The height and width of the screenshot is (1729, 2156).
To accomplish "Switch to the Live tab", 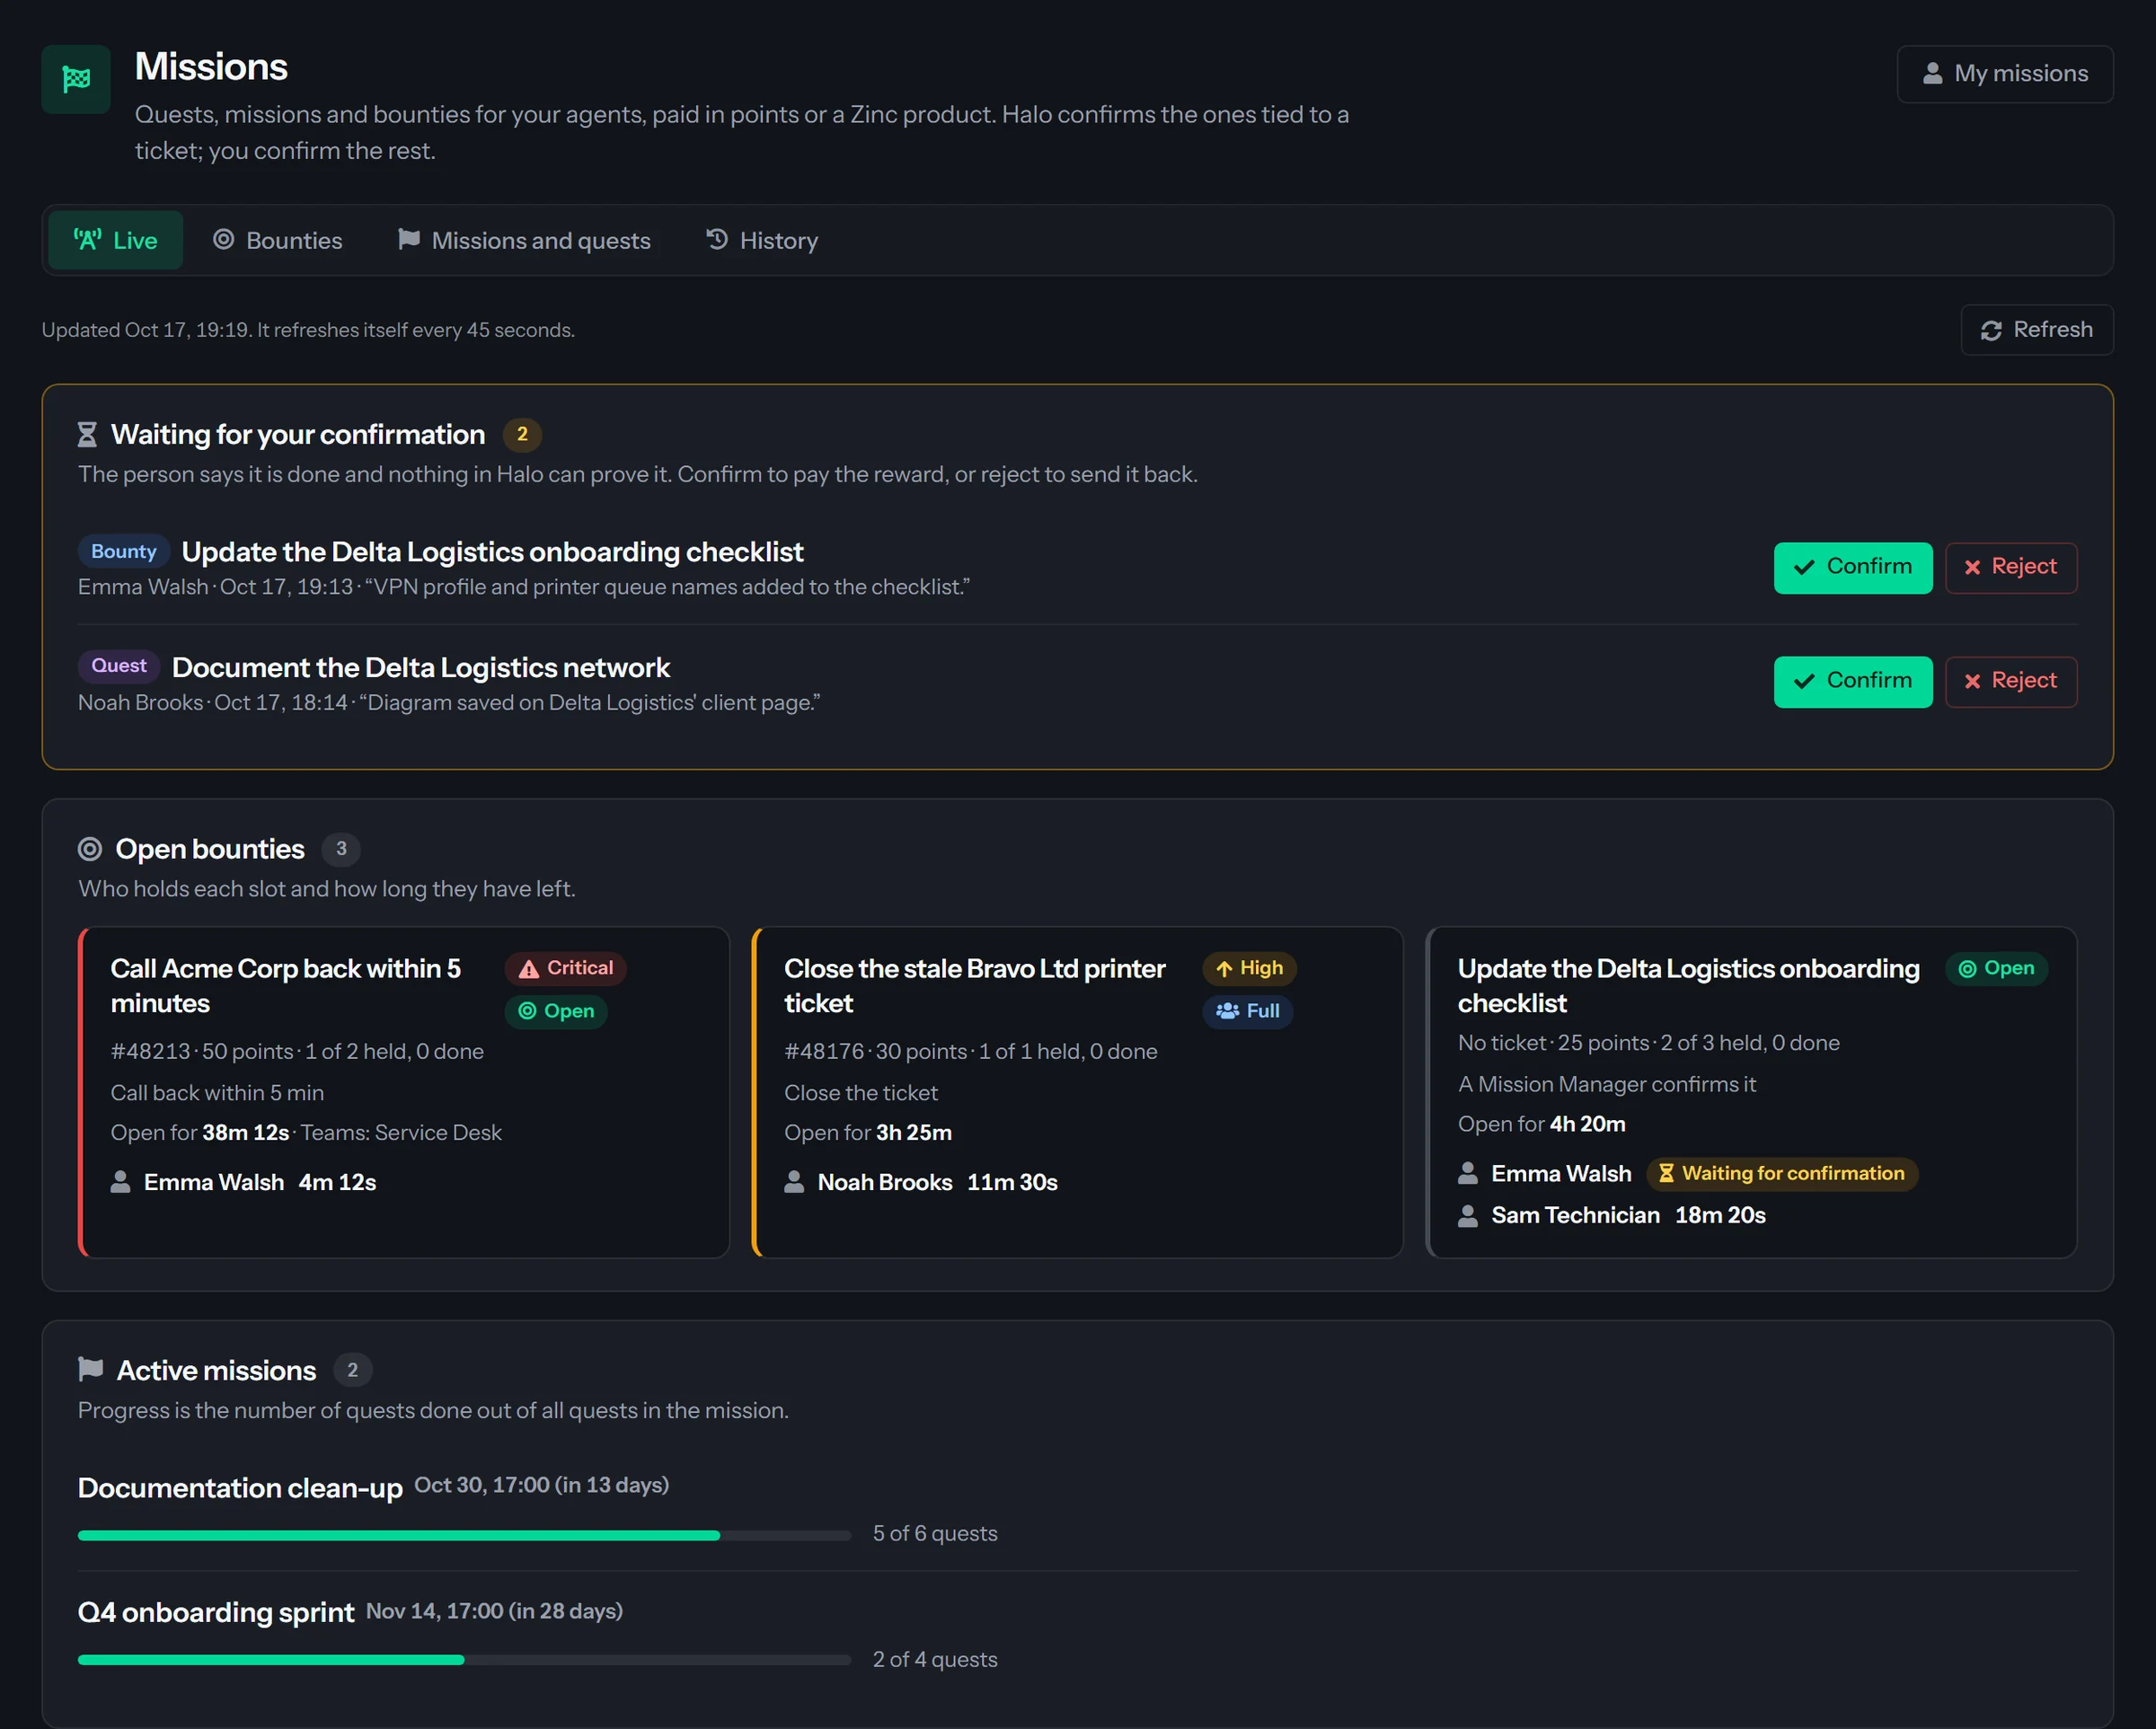I will (116, 240).
